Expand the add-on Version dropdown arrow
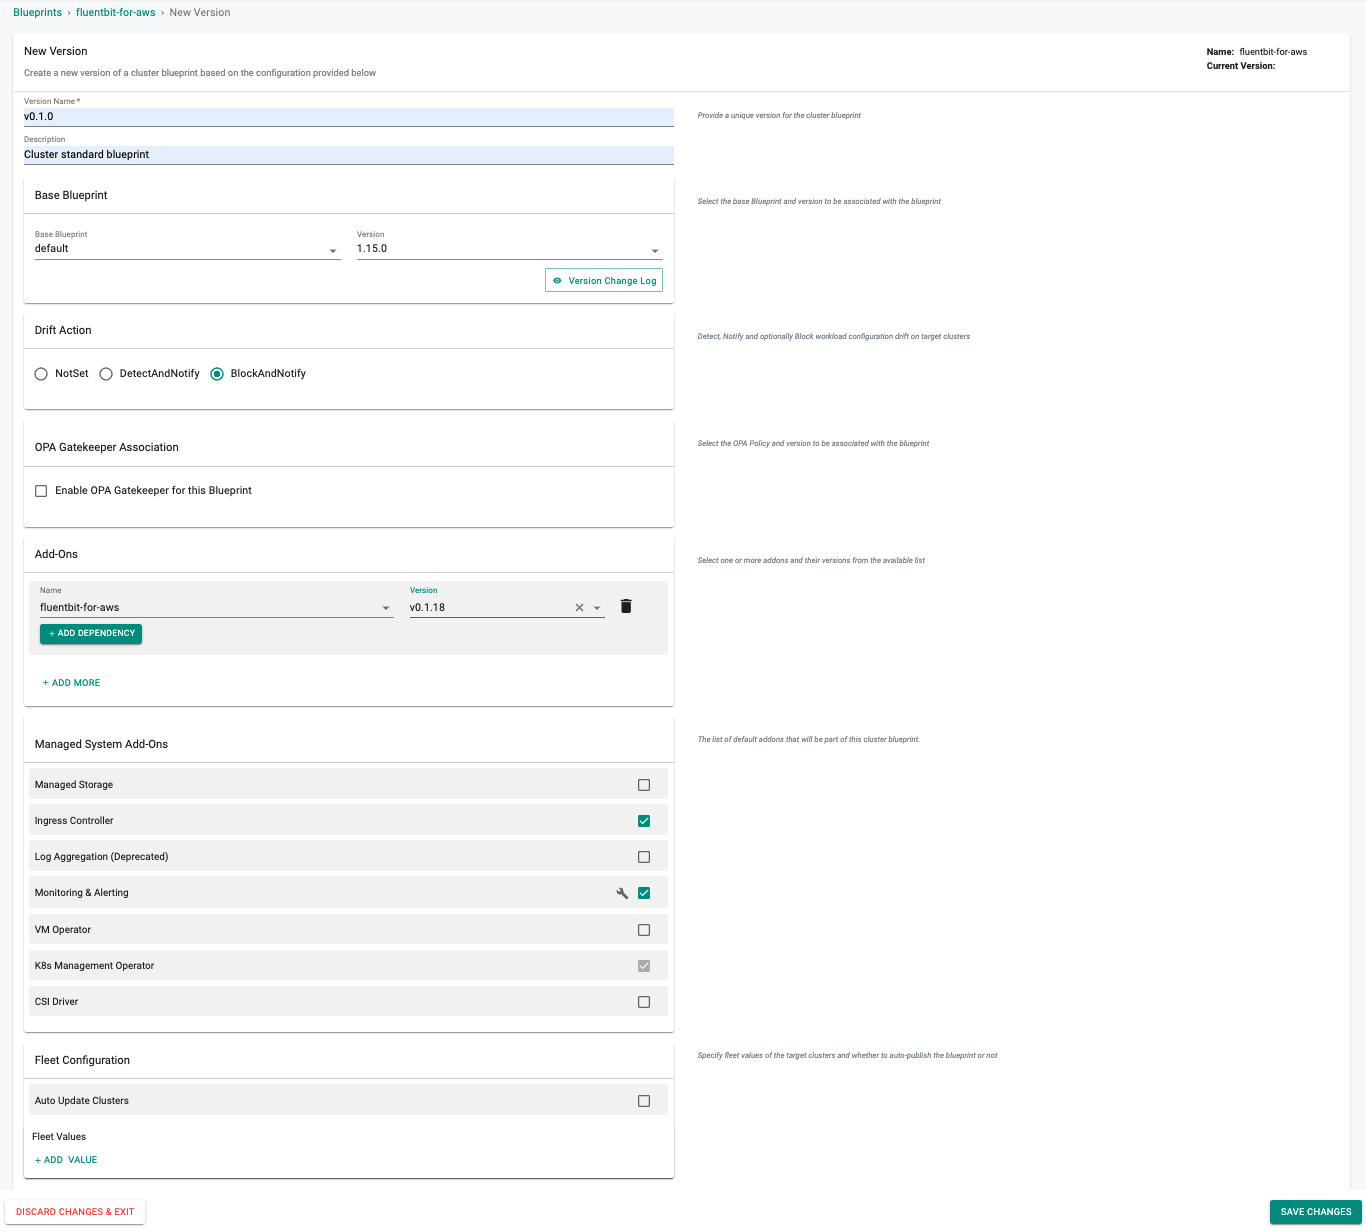Image resolution: width=1366 pixels, height=1231 pixels. point(597,608)
